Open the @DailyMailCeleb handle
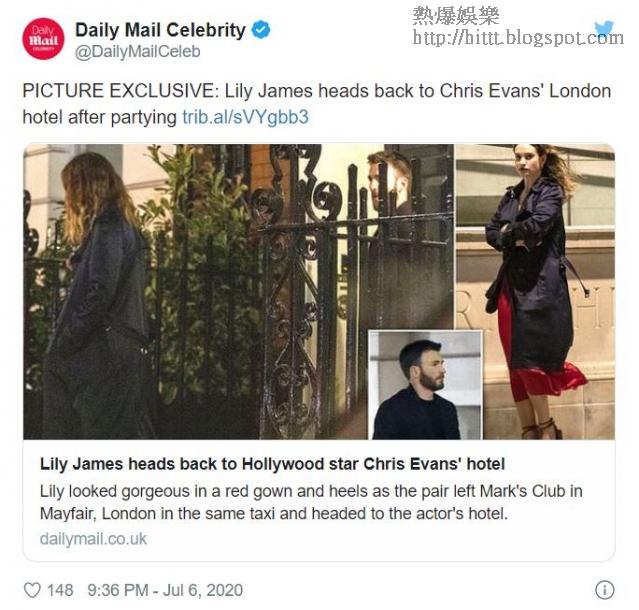639x610 pixels. coord(138,52)
